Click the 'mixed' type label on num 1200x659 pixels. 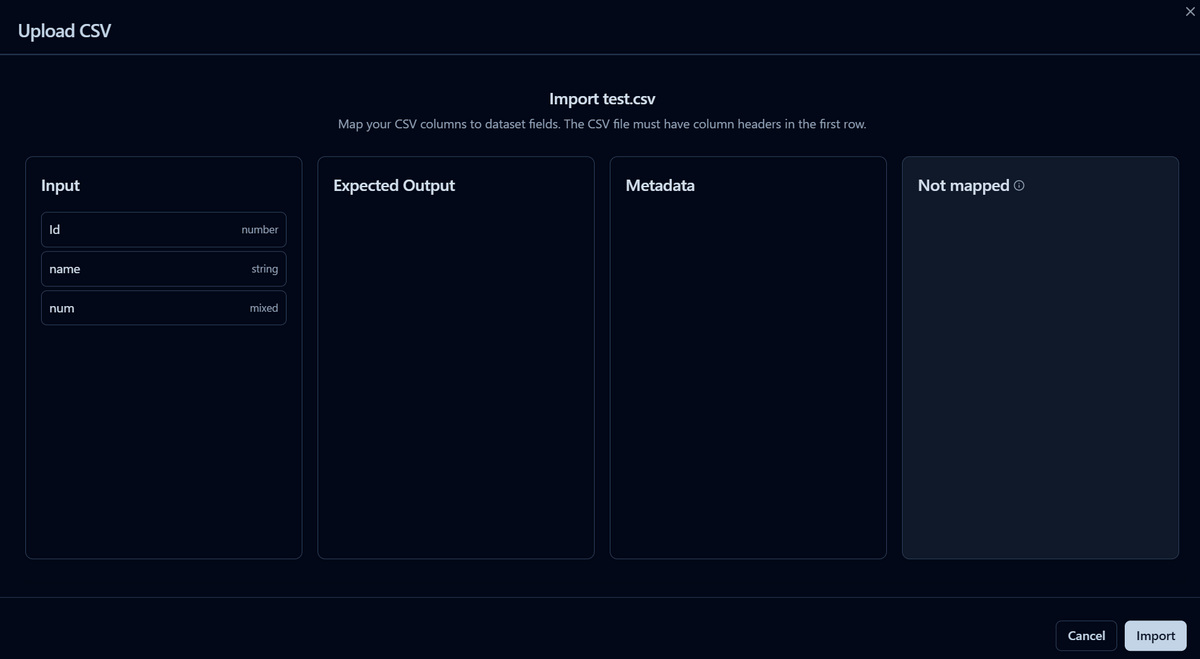point(263,308)
